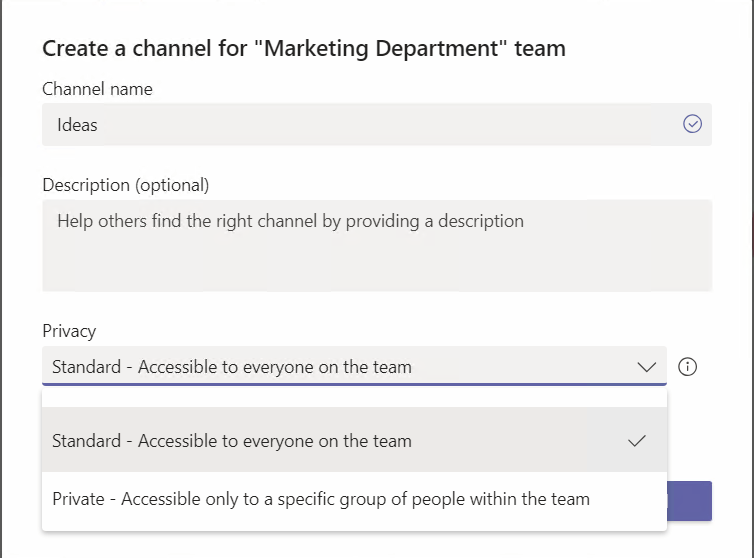Viewport: 754px width, 558px height.
Task: Click the "Privacy" label above the dropdown
Action: click(x=69, y=331)
